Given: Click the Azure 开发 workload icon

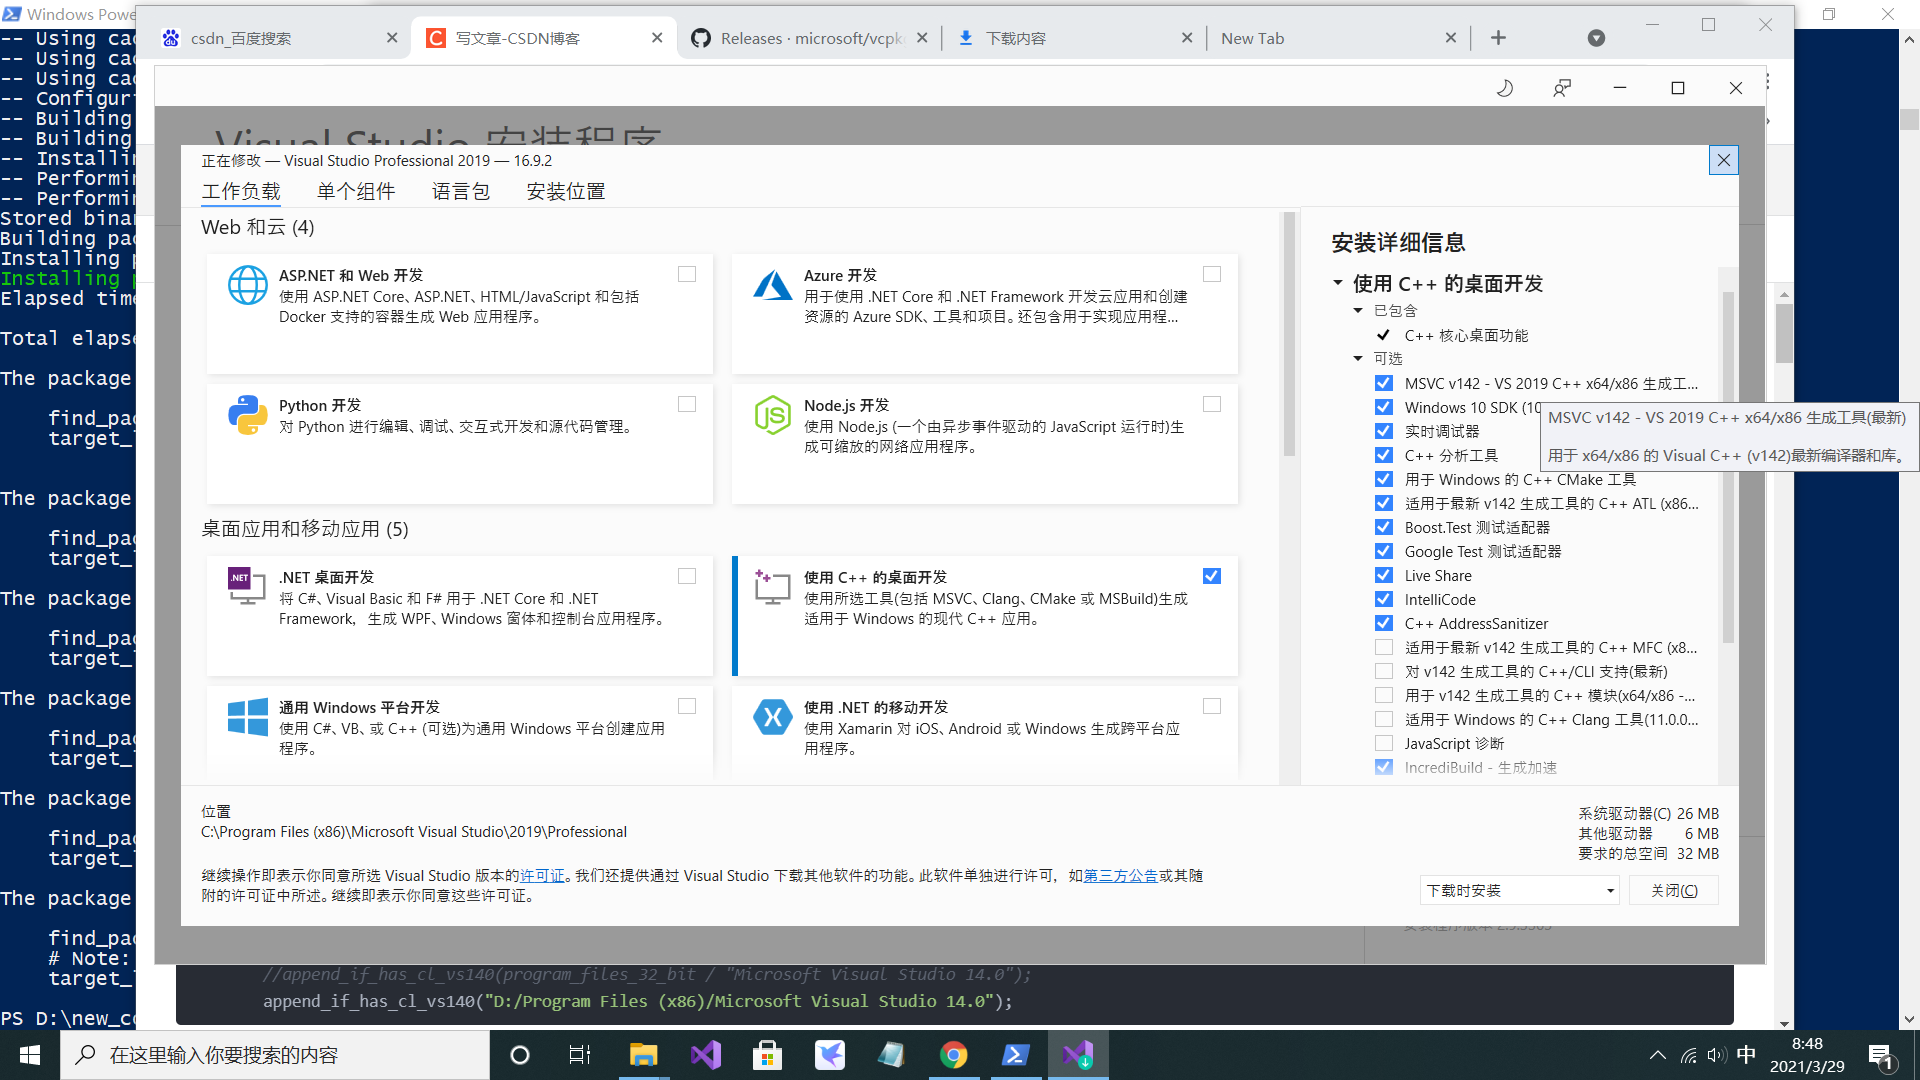Looking at the screenshot, I should [772, 285].
